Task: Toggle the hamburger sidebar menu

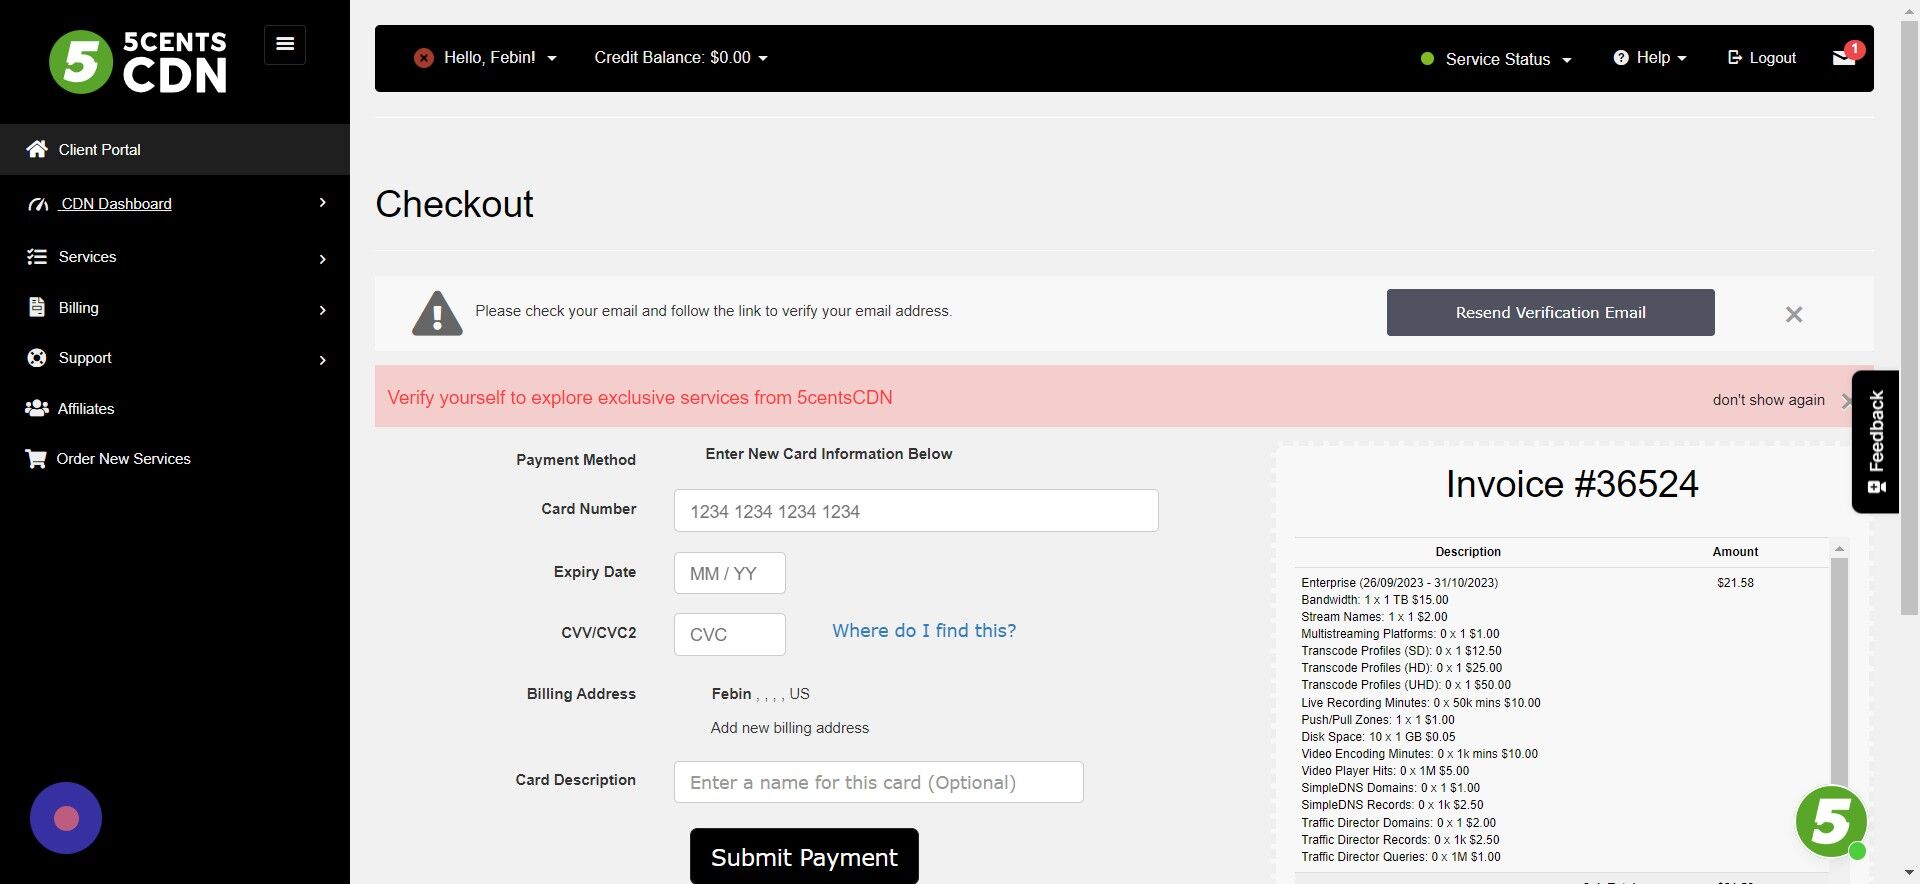Action: [285, 44]
